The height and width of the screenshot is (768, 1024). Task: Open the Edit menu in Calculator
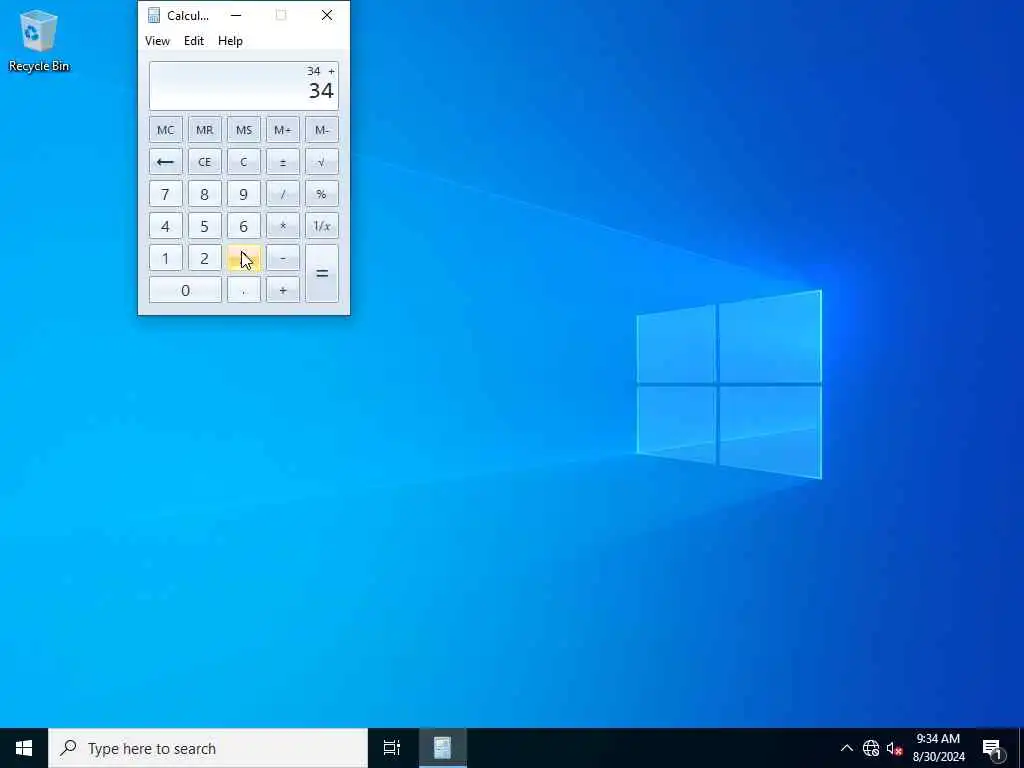194,40
